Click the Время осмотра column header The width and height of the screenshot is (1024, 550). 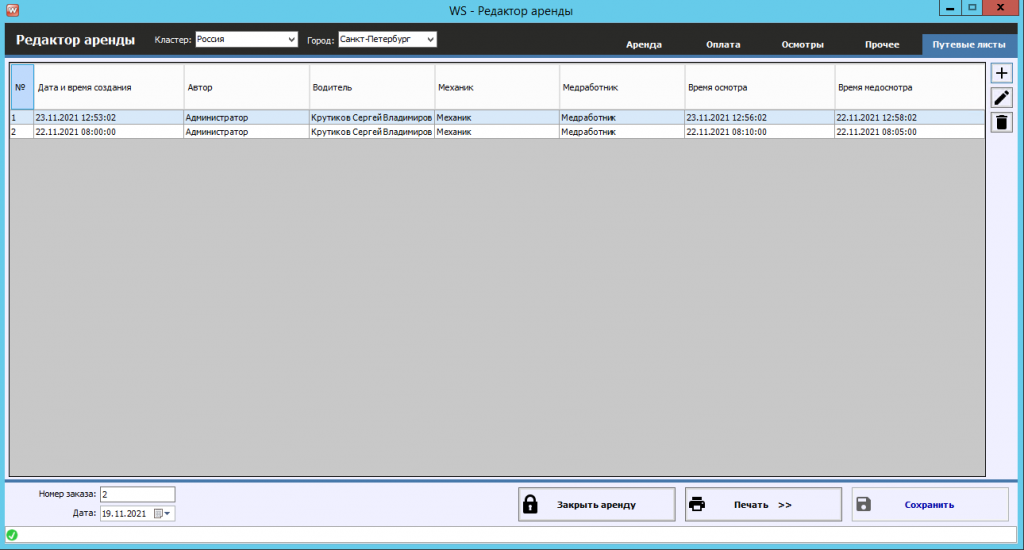click(x=760, y=87)
